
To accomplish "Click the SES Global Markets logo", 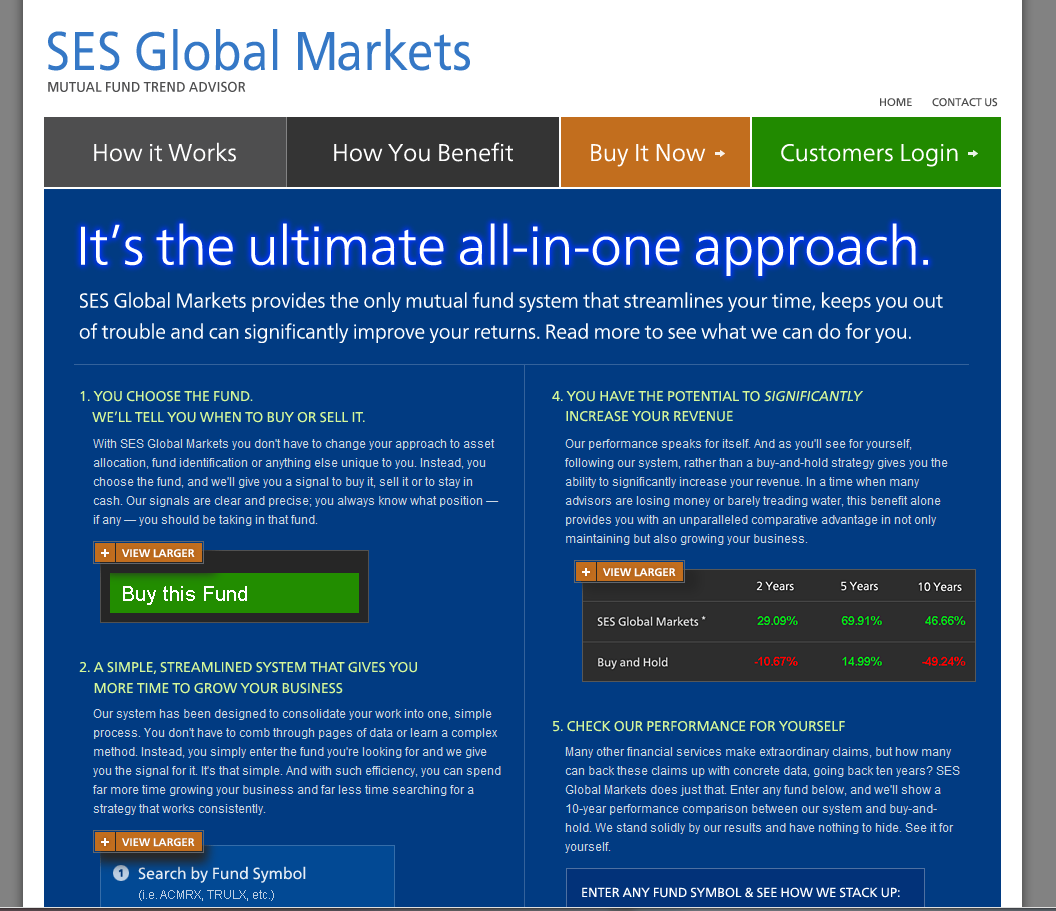I will pos(258,52).
